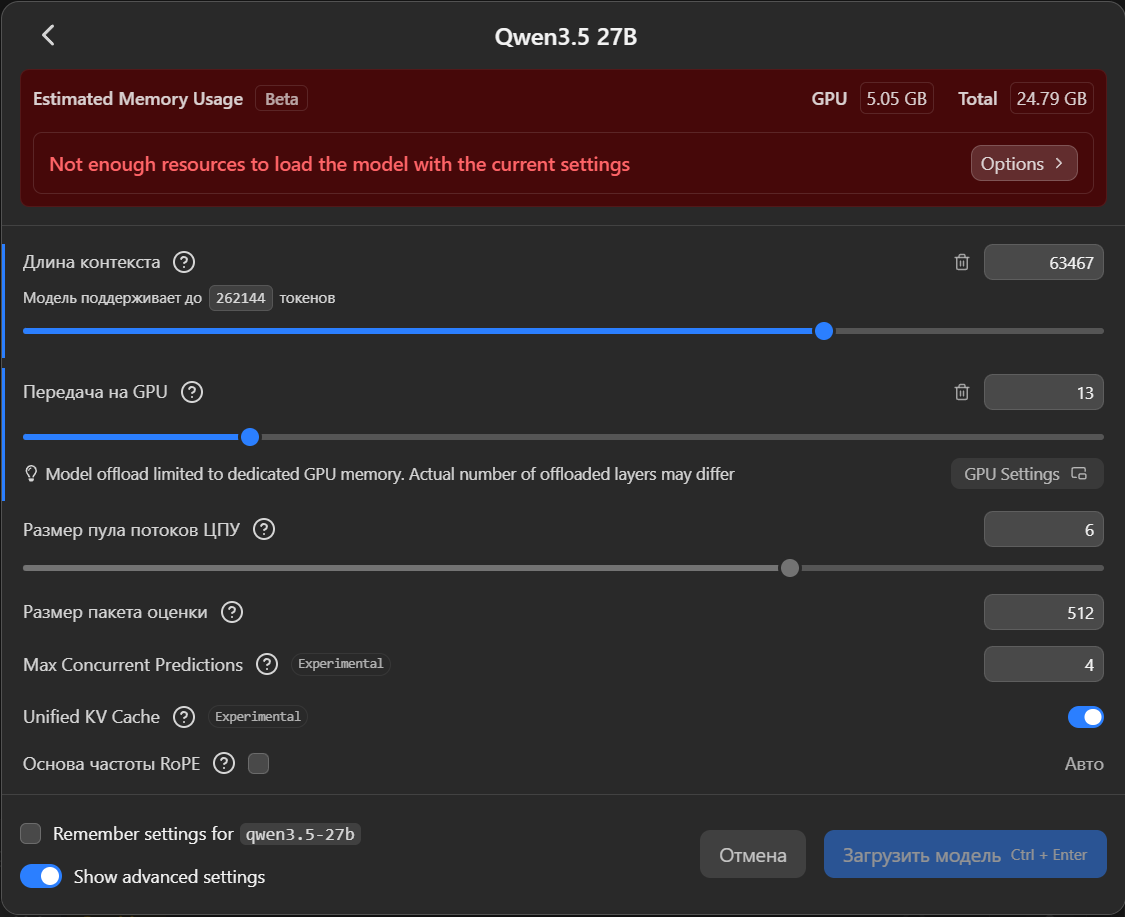Expand the Options menu in memory warning
Image resolution: width=1125 pixels, height=917 pixels.
tap(1023, 164)
